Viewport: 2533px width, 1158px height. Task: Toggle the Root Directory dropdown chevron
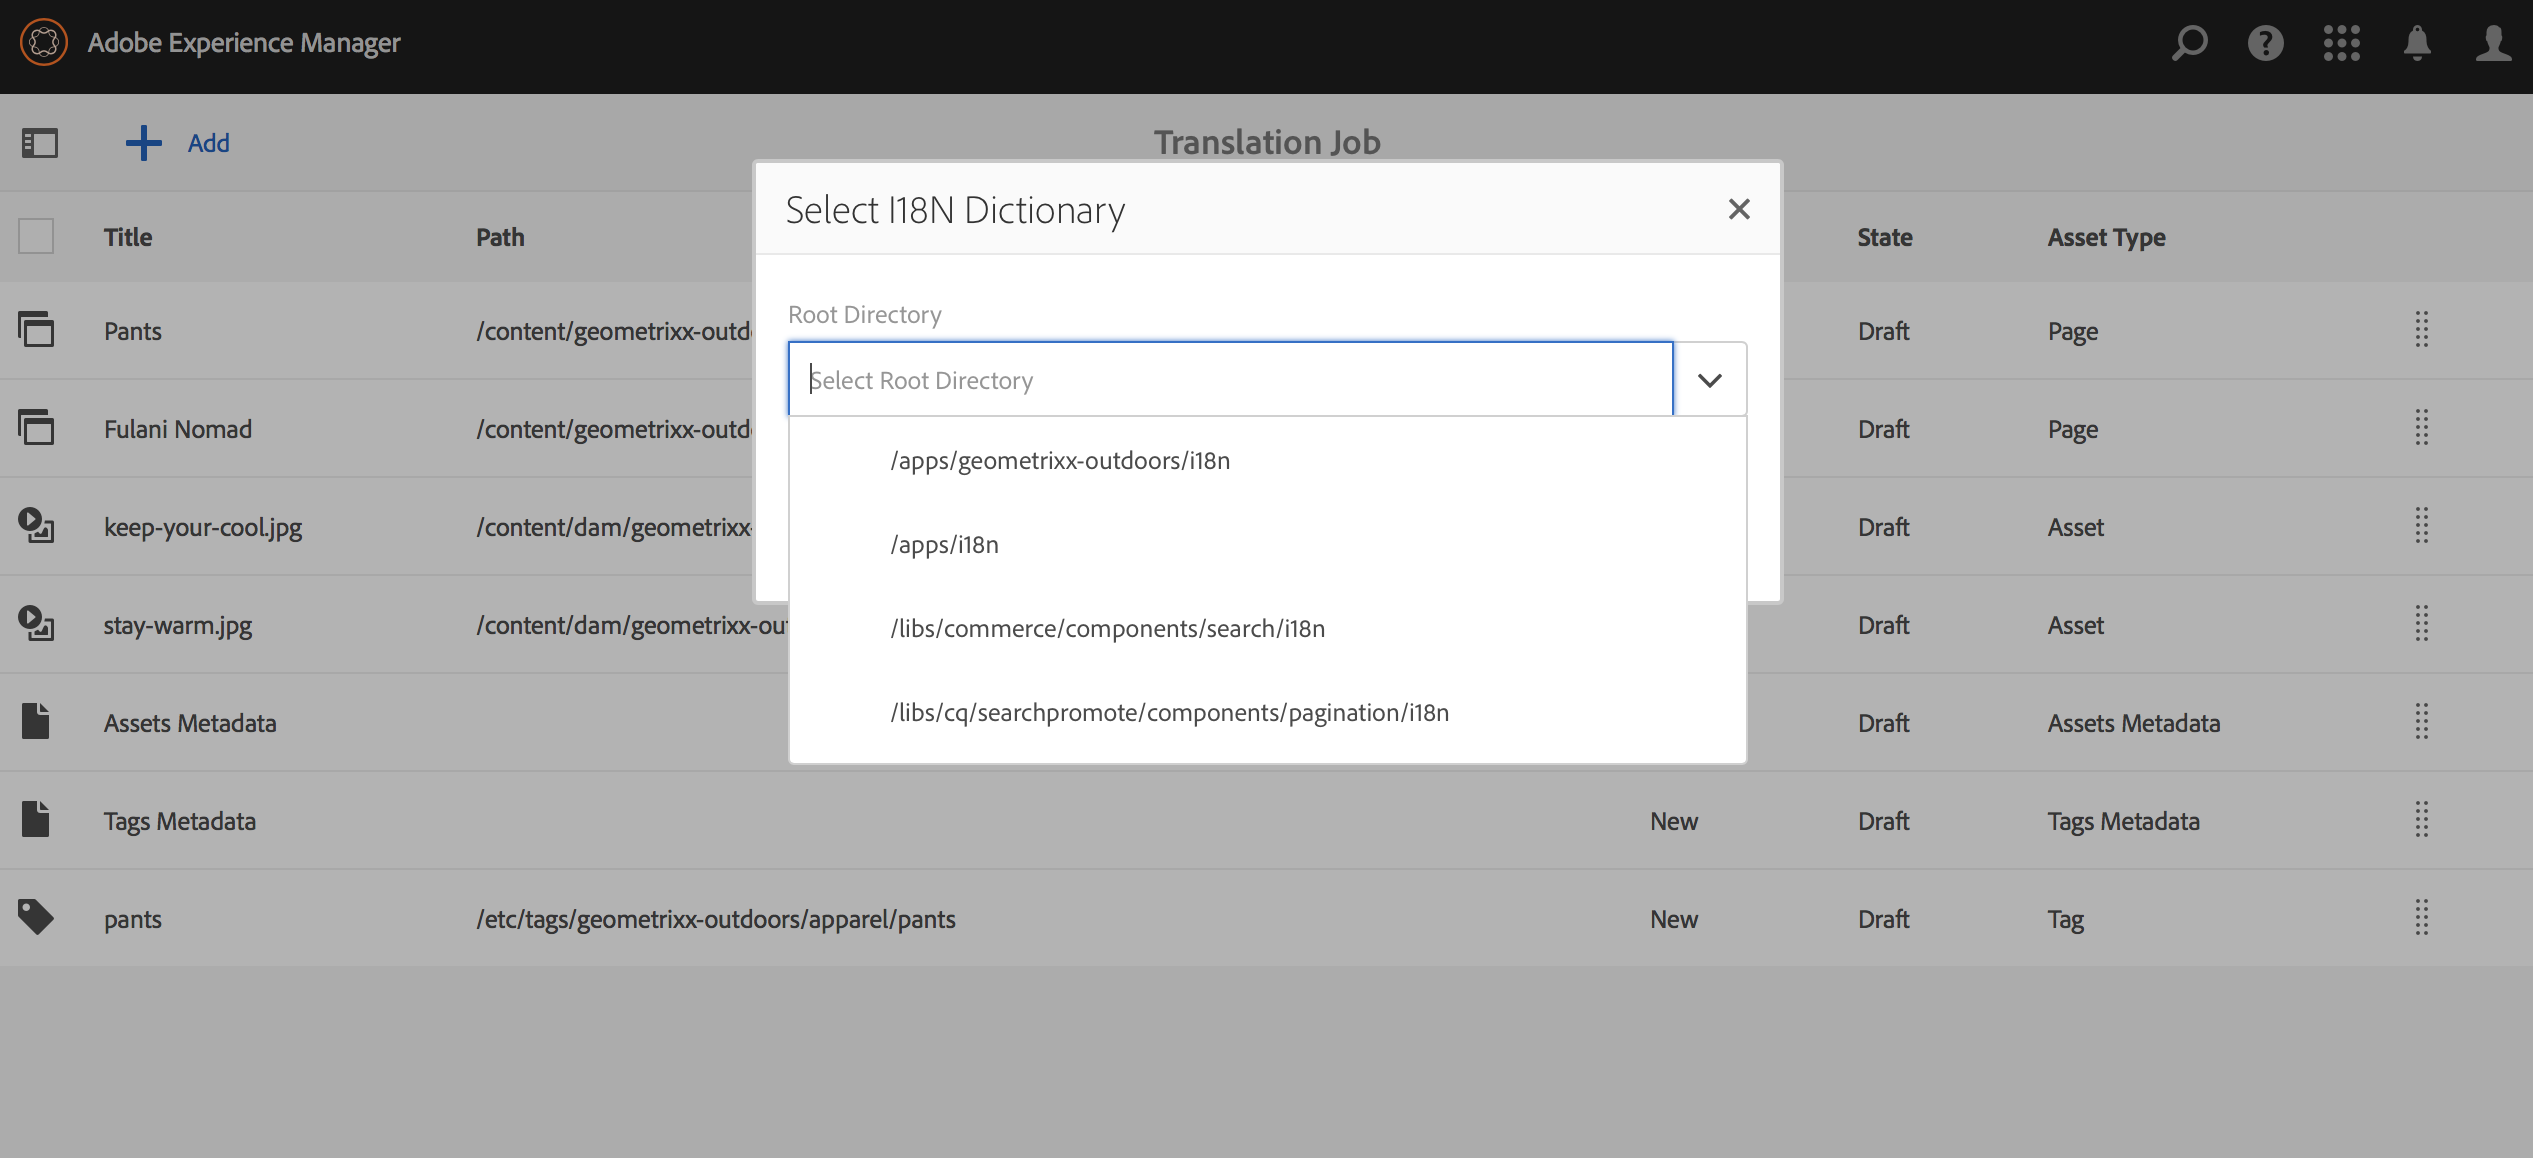pyautogui.click(x=1709, y=380)
